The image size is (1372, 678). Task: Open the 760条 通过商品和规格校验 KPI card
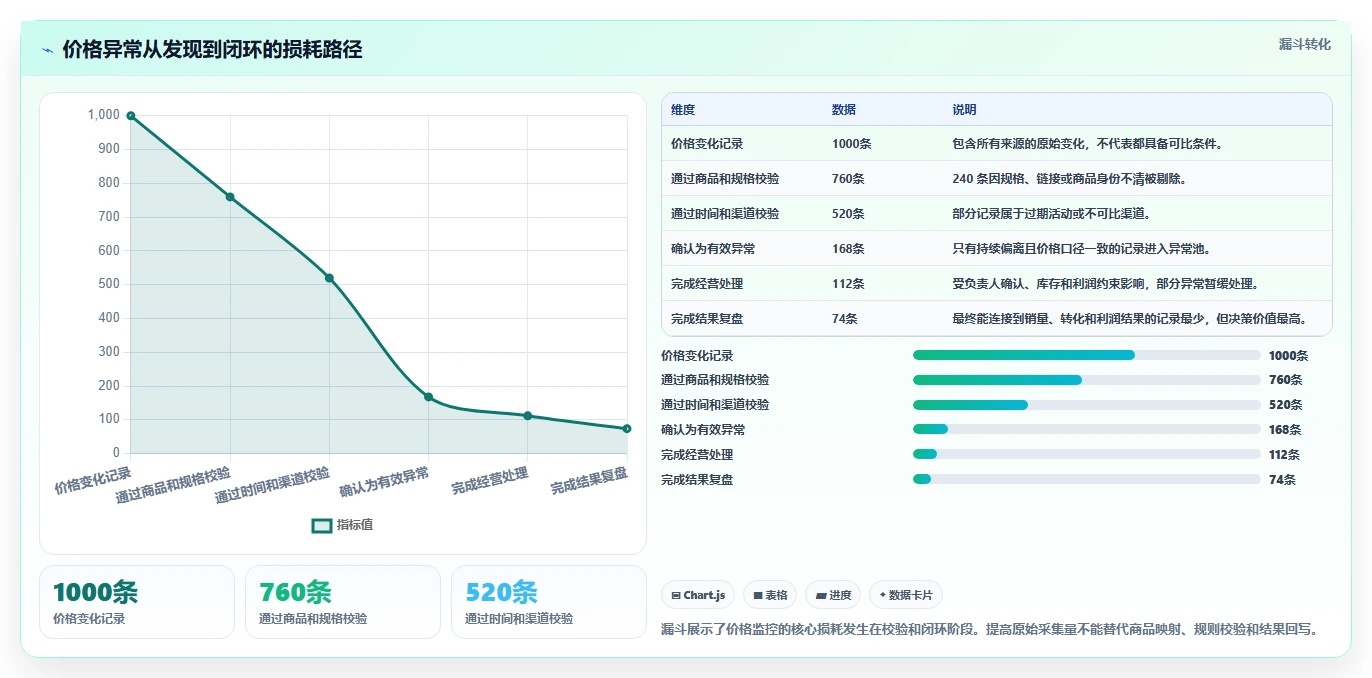point(343,602)
